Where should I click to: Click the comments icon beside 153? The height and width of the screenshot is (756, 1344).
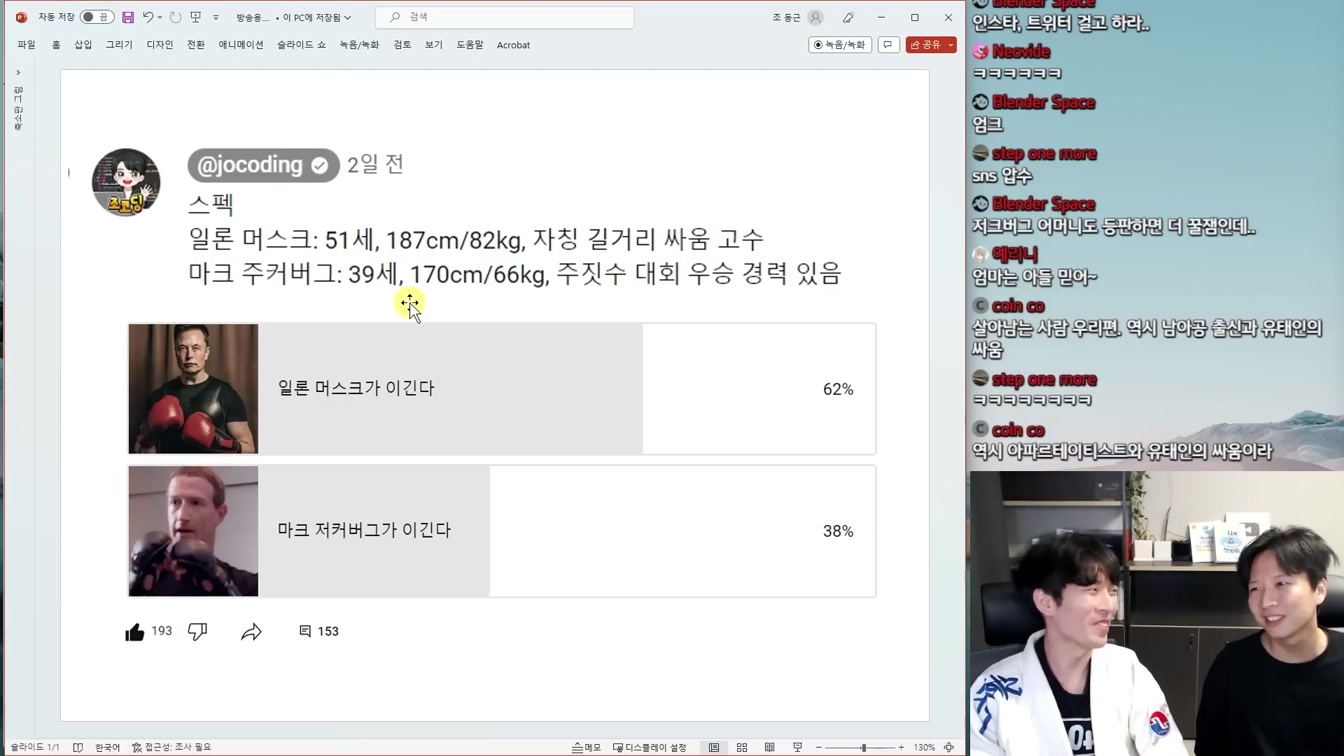(305, 631)
